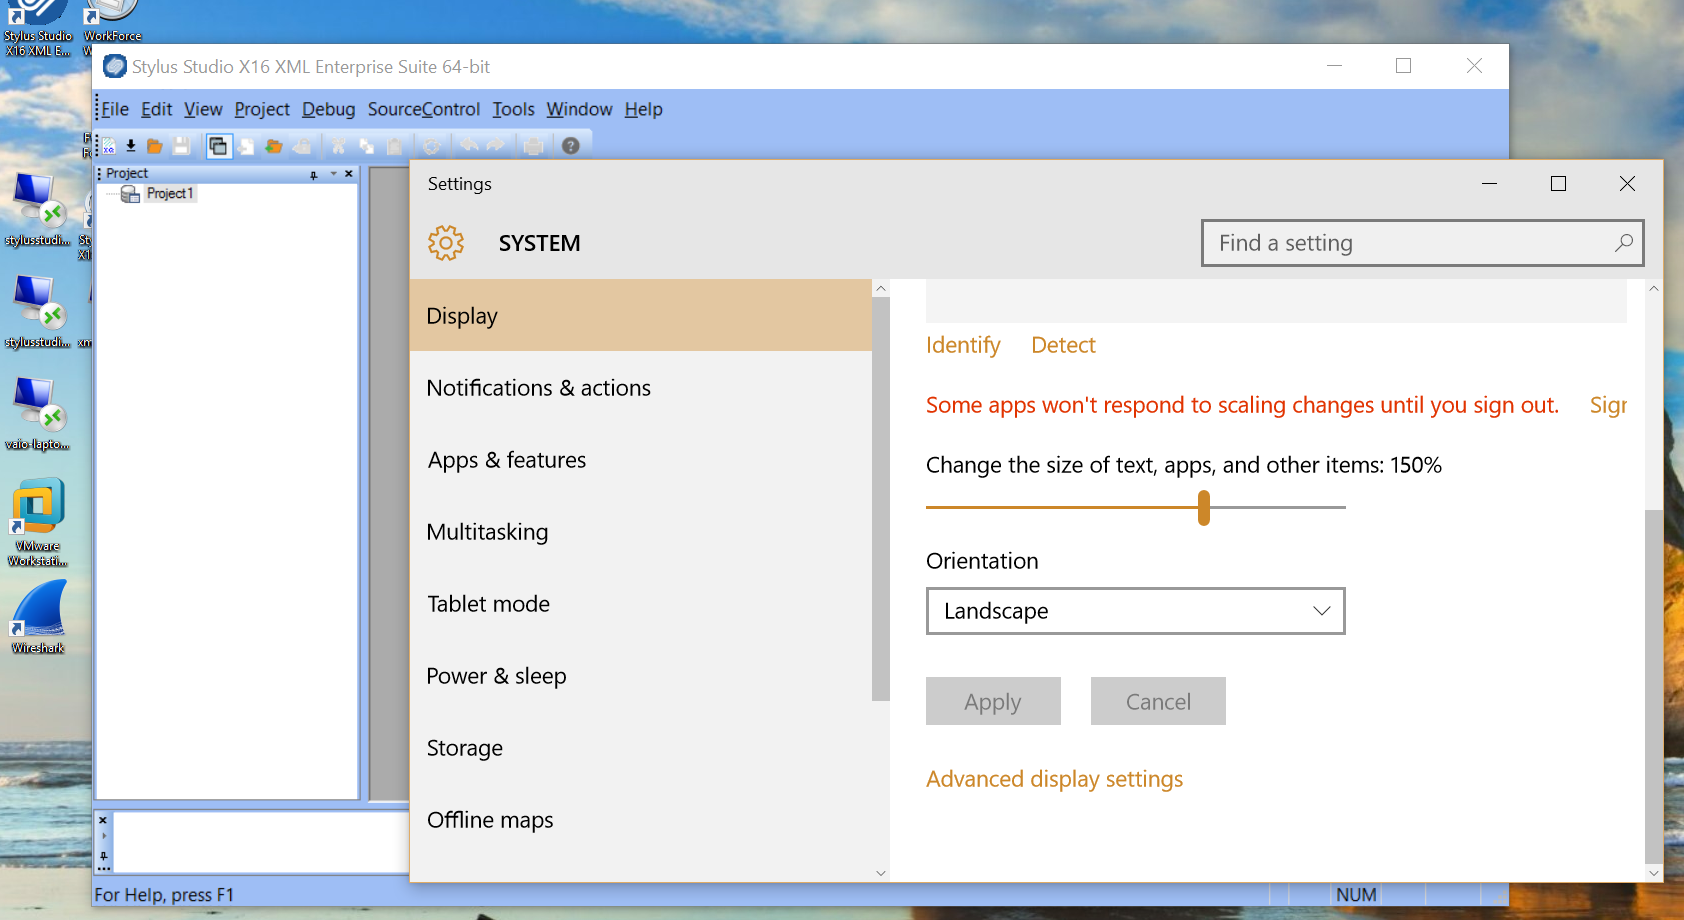The image size is (1684, 920).
Task: Click the Help question mark toolbar icon
Action: (570, 146)
